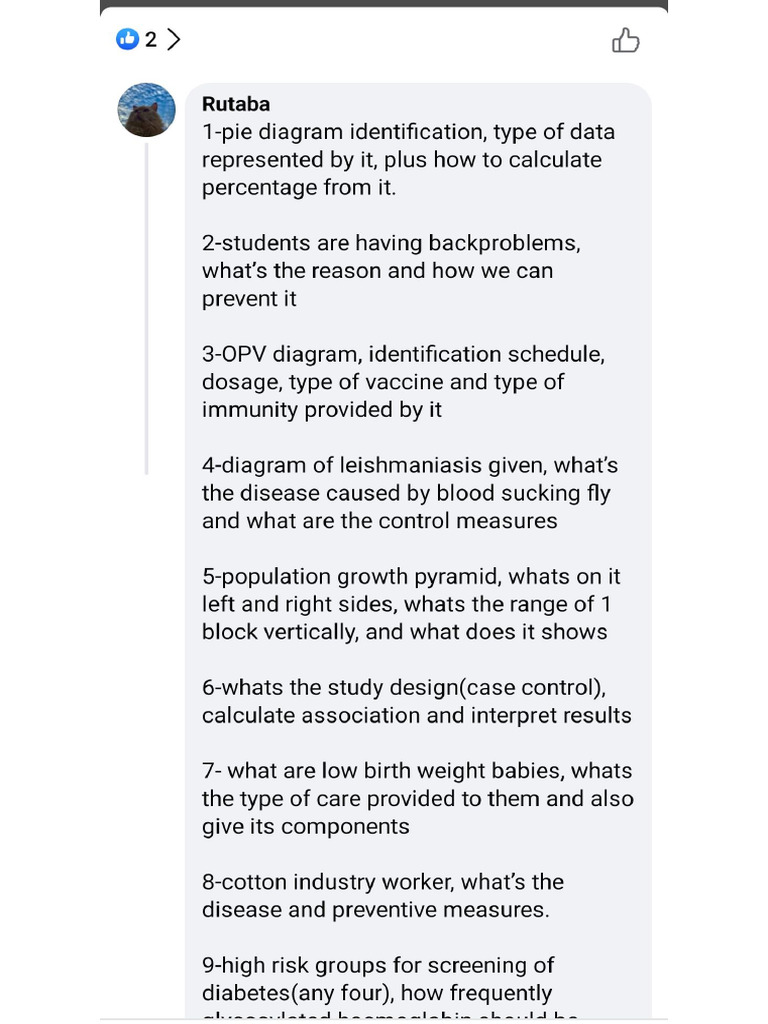Screen dimensions: 768x1024
Task: Expand reactions list with the chevron arrow
Action: click(x=174, y=39)
